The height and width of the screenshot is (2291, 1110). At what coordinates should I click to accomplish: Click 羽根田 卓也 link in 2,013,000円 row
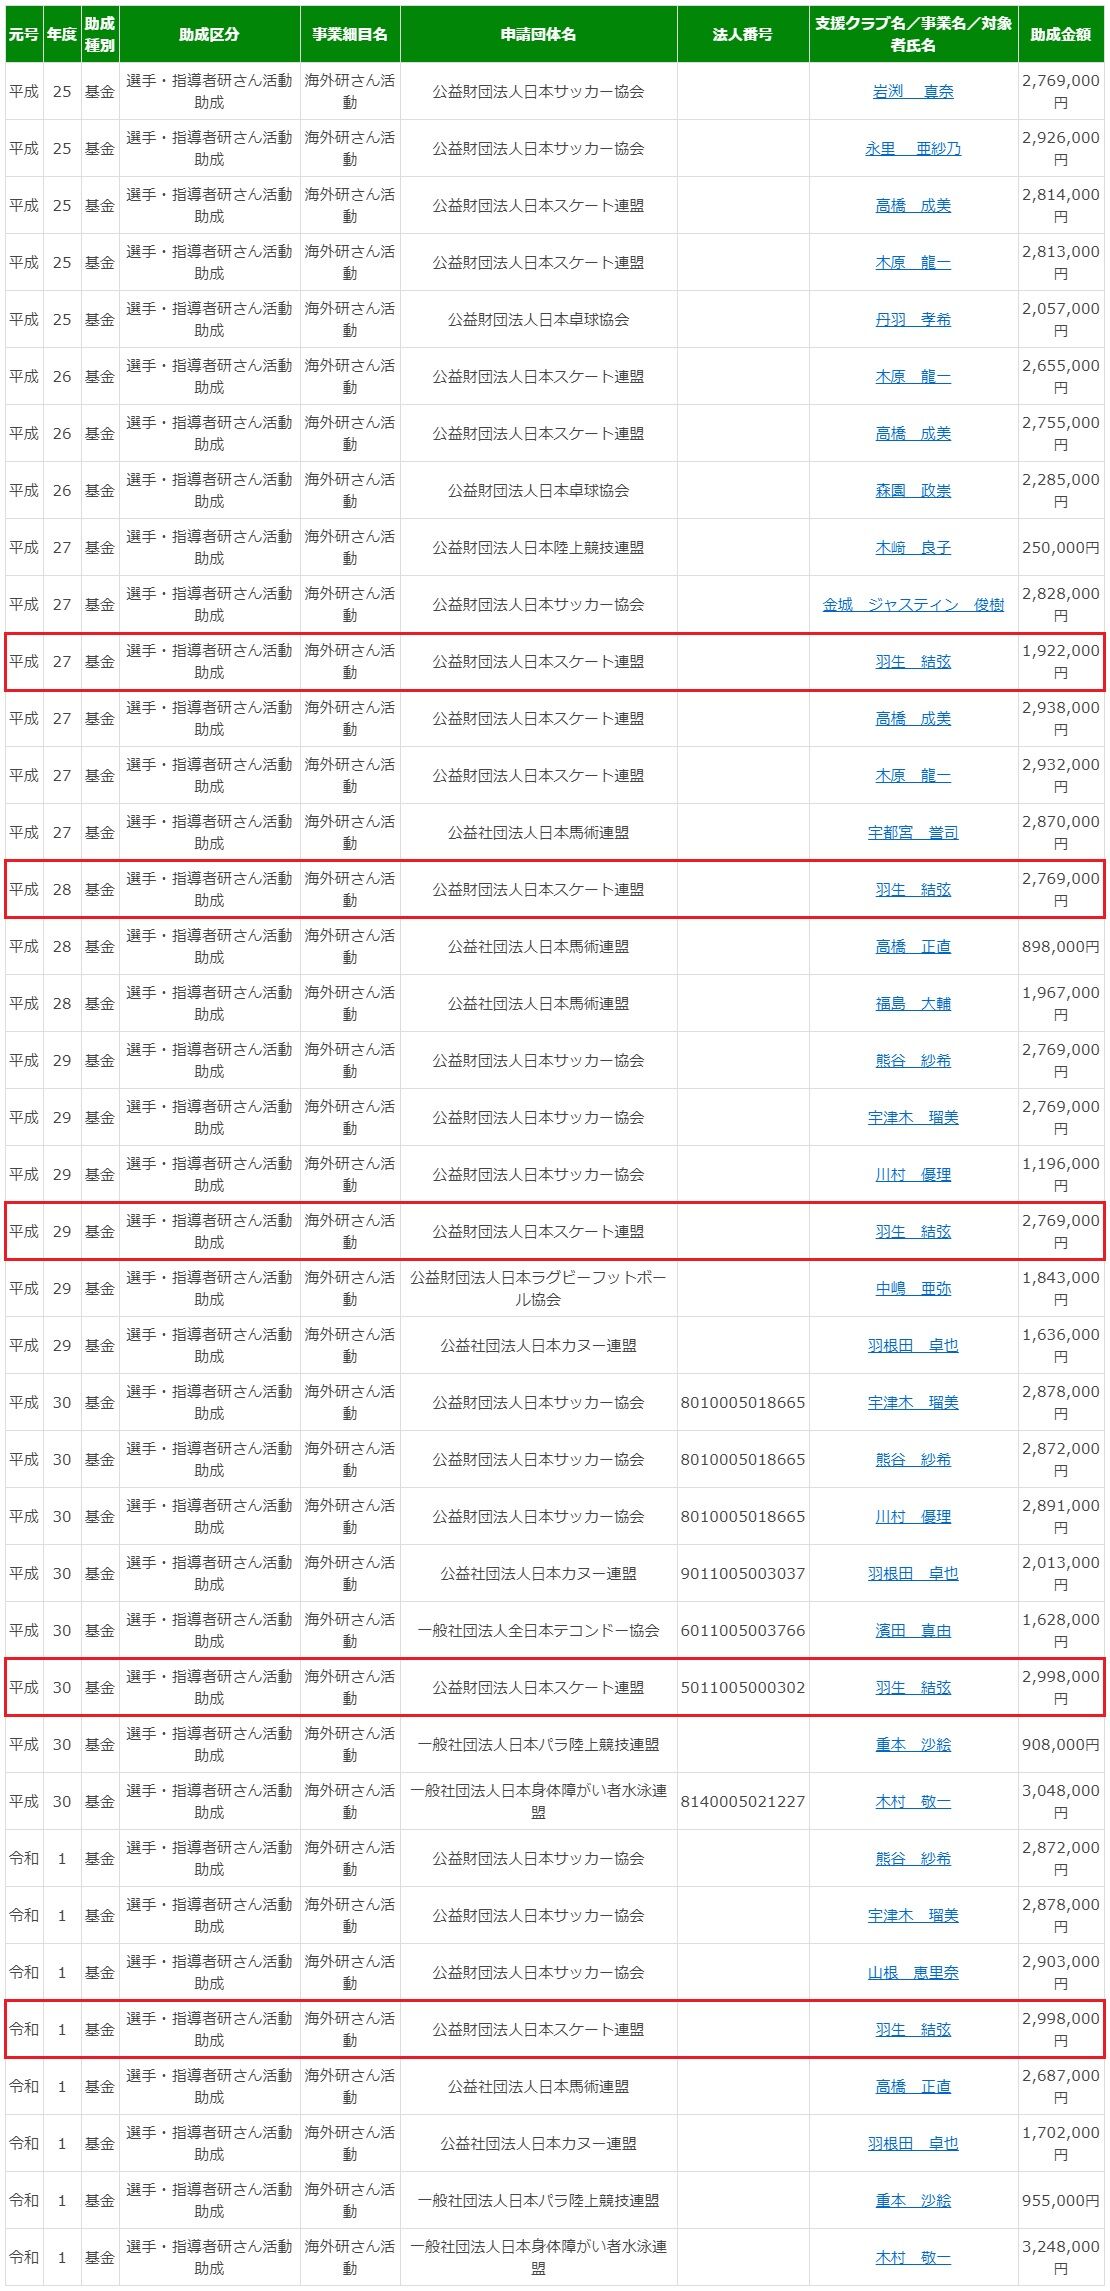click(913, 1573)
